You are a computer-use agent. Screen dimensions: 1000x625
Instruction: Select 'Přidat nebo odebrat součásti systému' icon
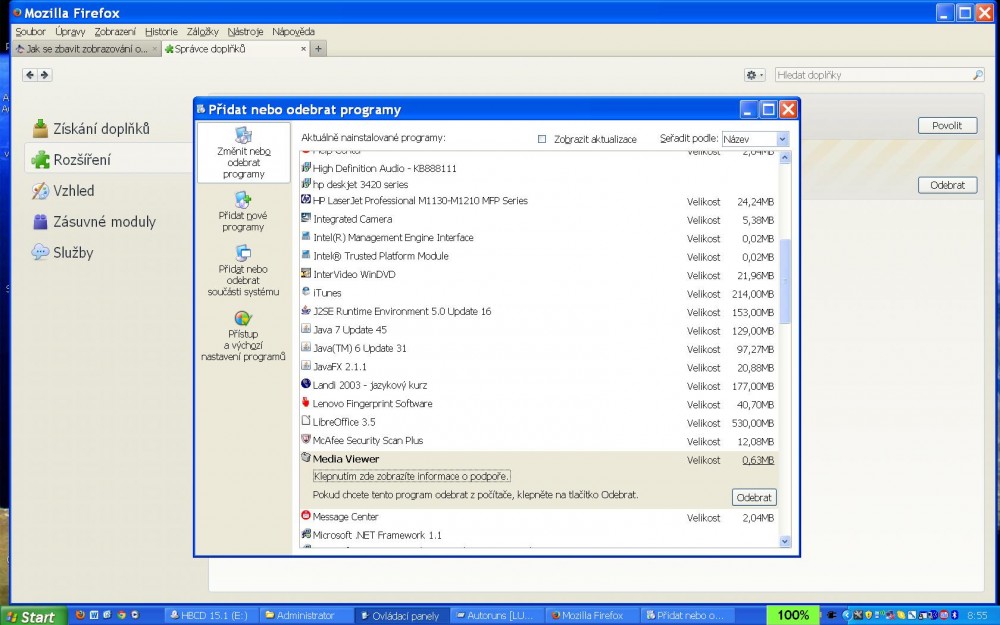[243, 254]
